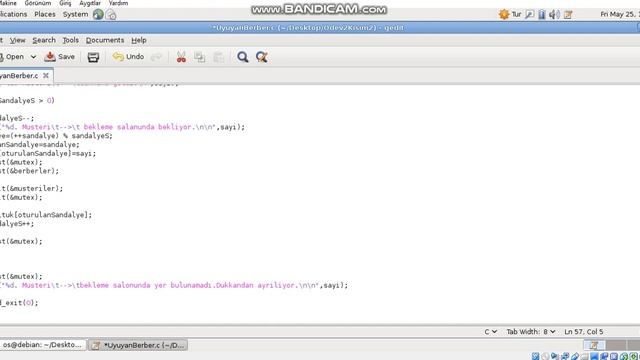Click the Copy toolbar icon
The image size is (640, 360).
[x=200, y=57]
